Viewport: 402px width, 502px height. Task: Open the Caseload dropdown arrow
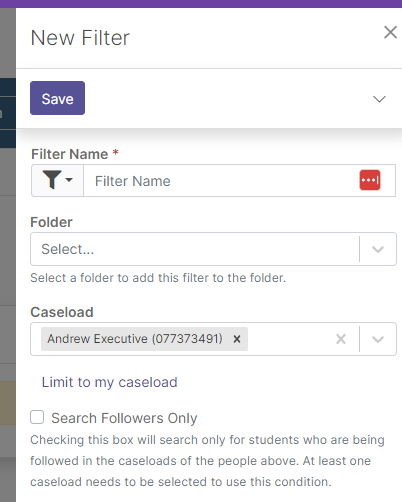pyautogui.click(x=378, y=339)
